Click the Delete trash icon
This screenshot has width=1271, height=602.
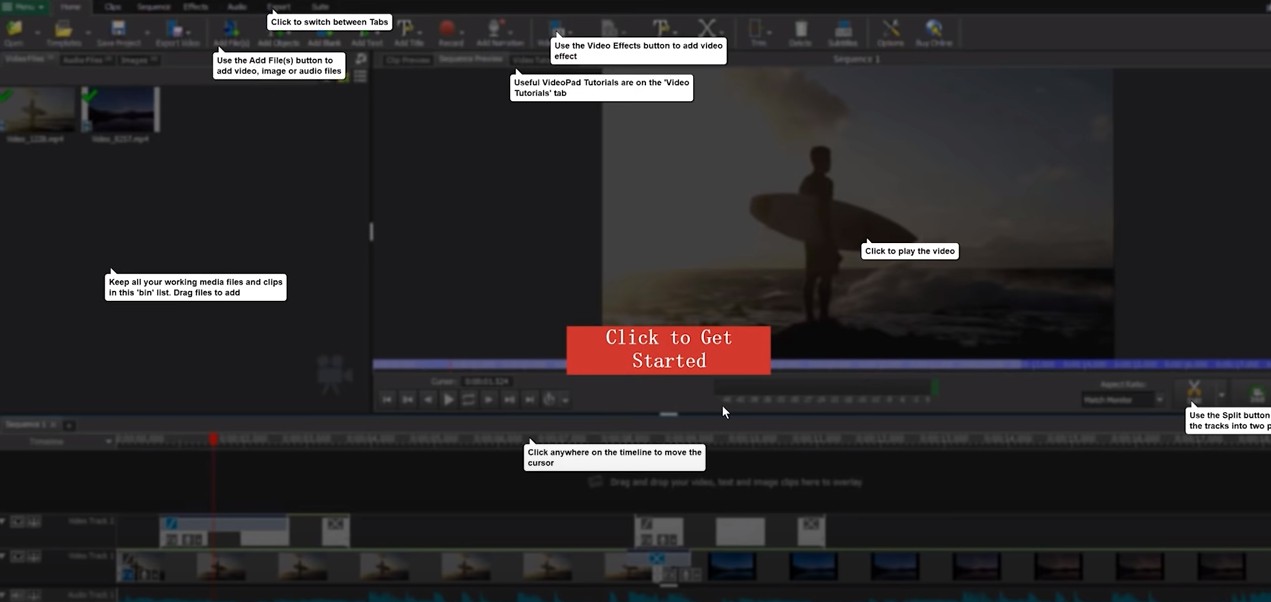point(800,32)
